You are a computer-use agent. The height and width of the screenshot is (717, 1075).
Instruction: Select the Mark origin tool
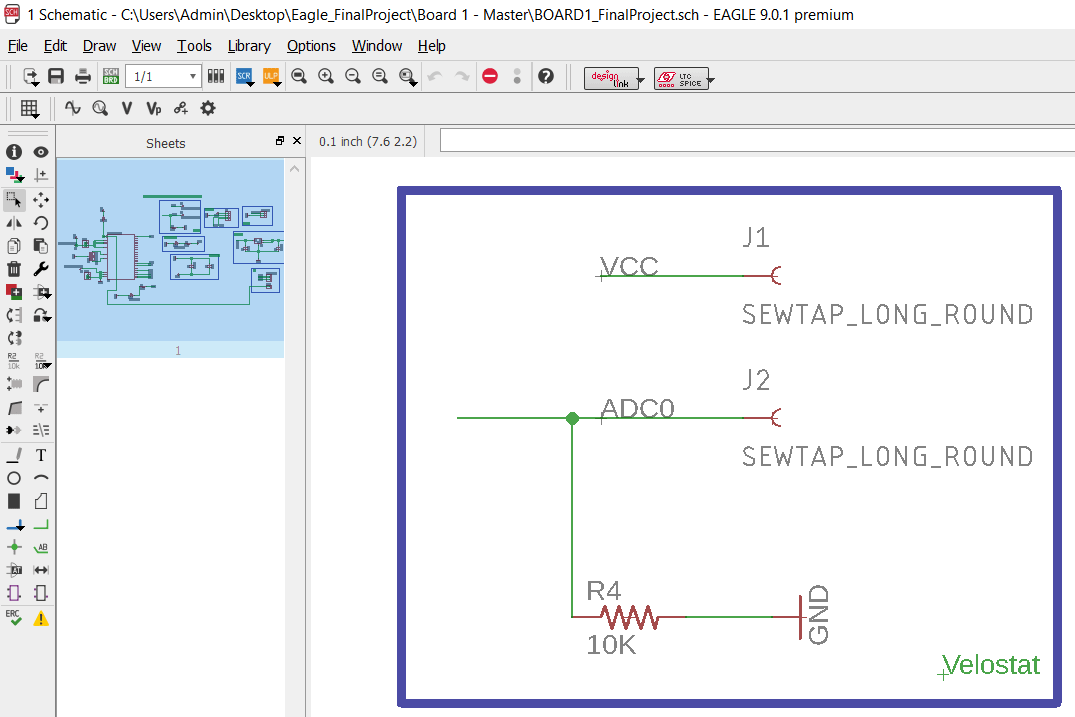[41, 175]
